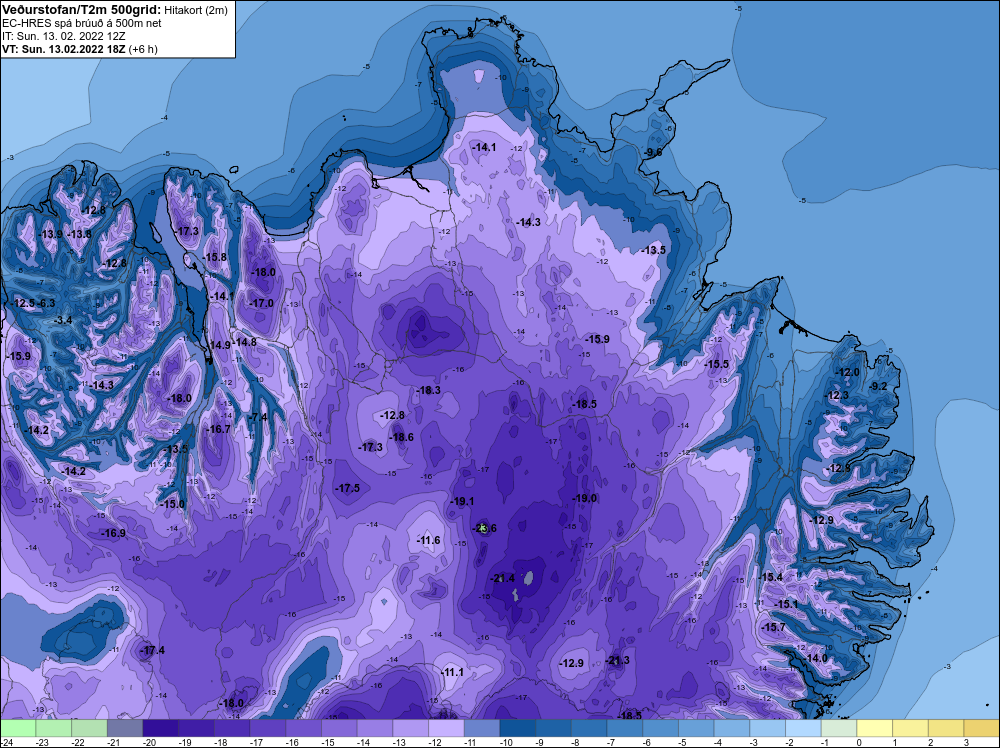
Task: Click the '-12.5' temperature value
Action: 24,303
